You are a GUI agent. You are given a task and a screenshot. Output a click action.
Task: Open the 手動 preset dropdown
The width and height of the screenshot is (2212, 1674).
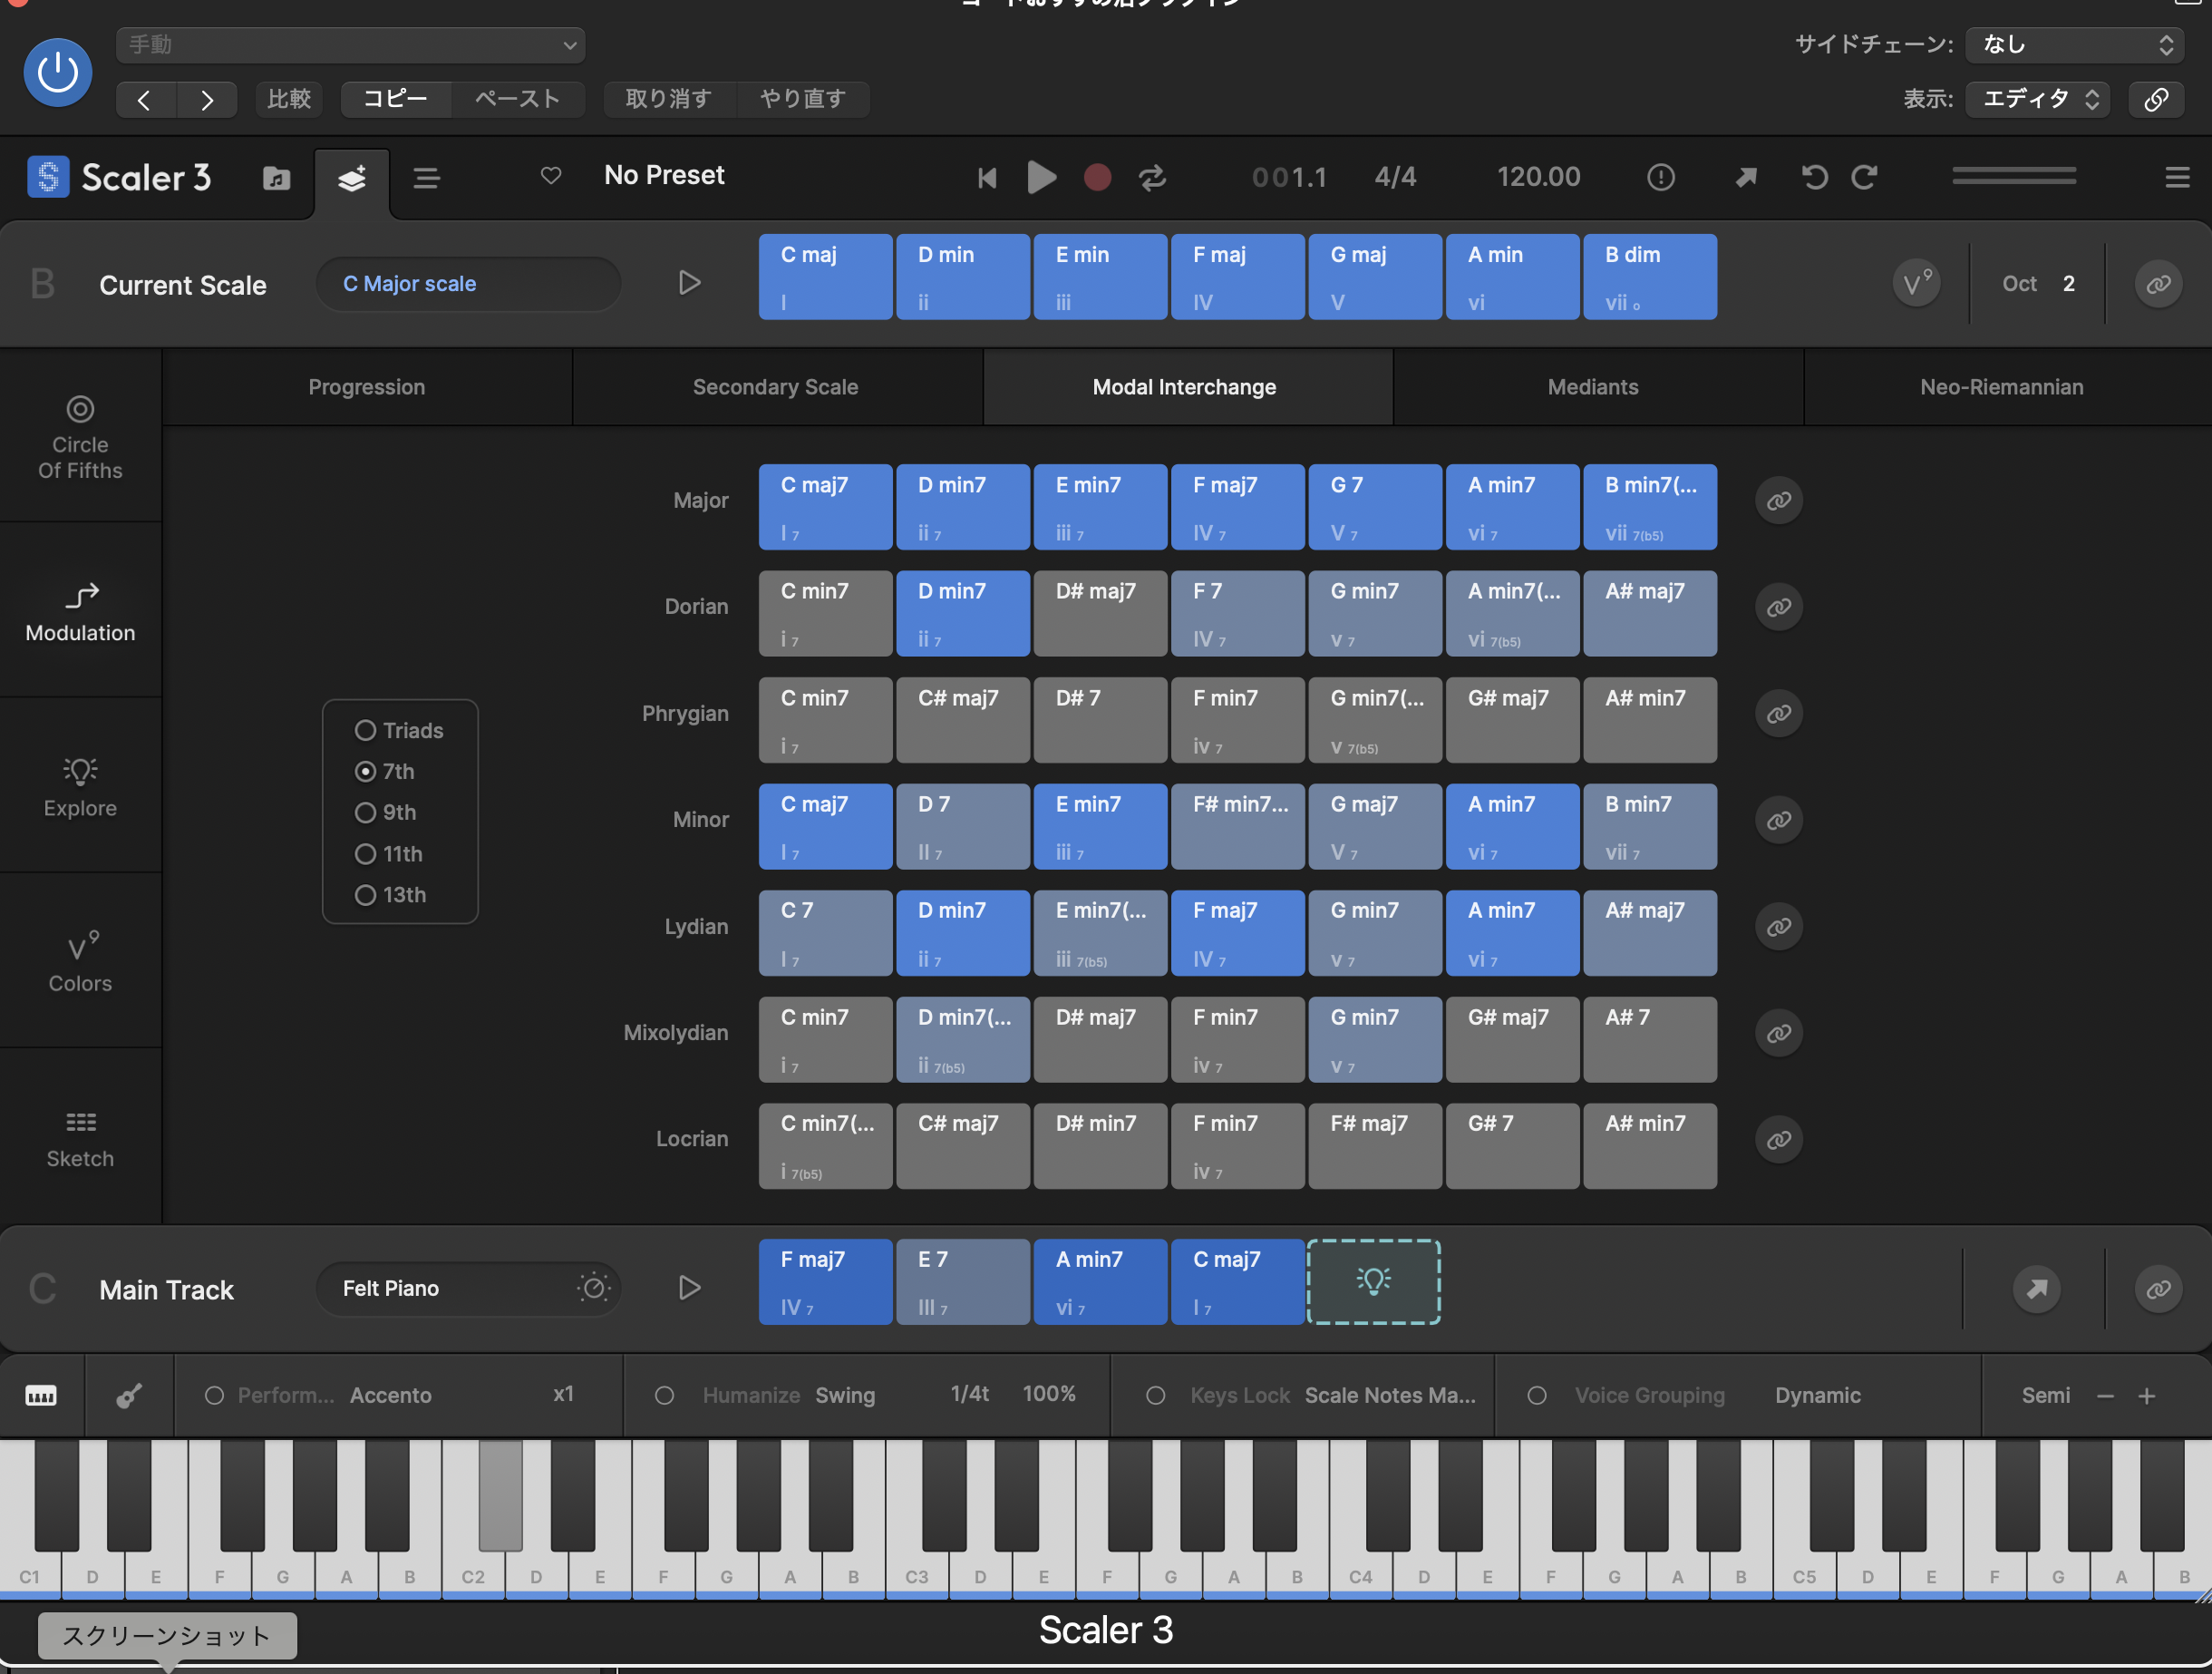[x=350, y=45]
